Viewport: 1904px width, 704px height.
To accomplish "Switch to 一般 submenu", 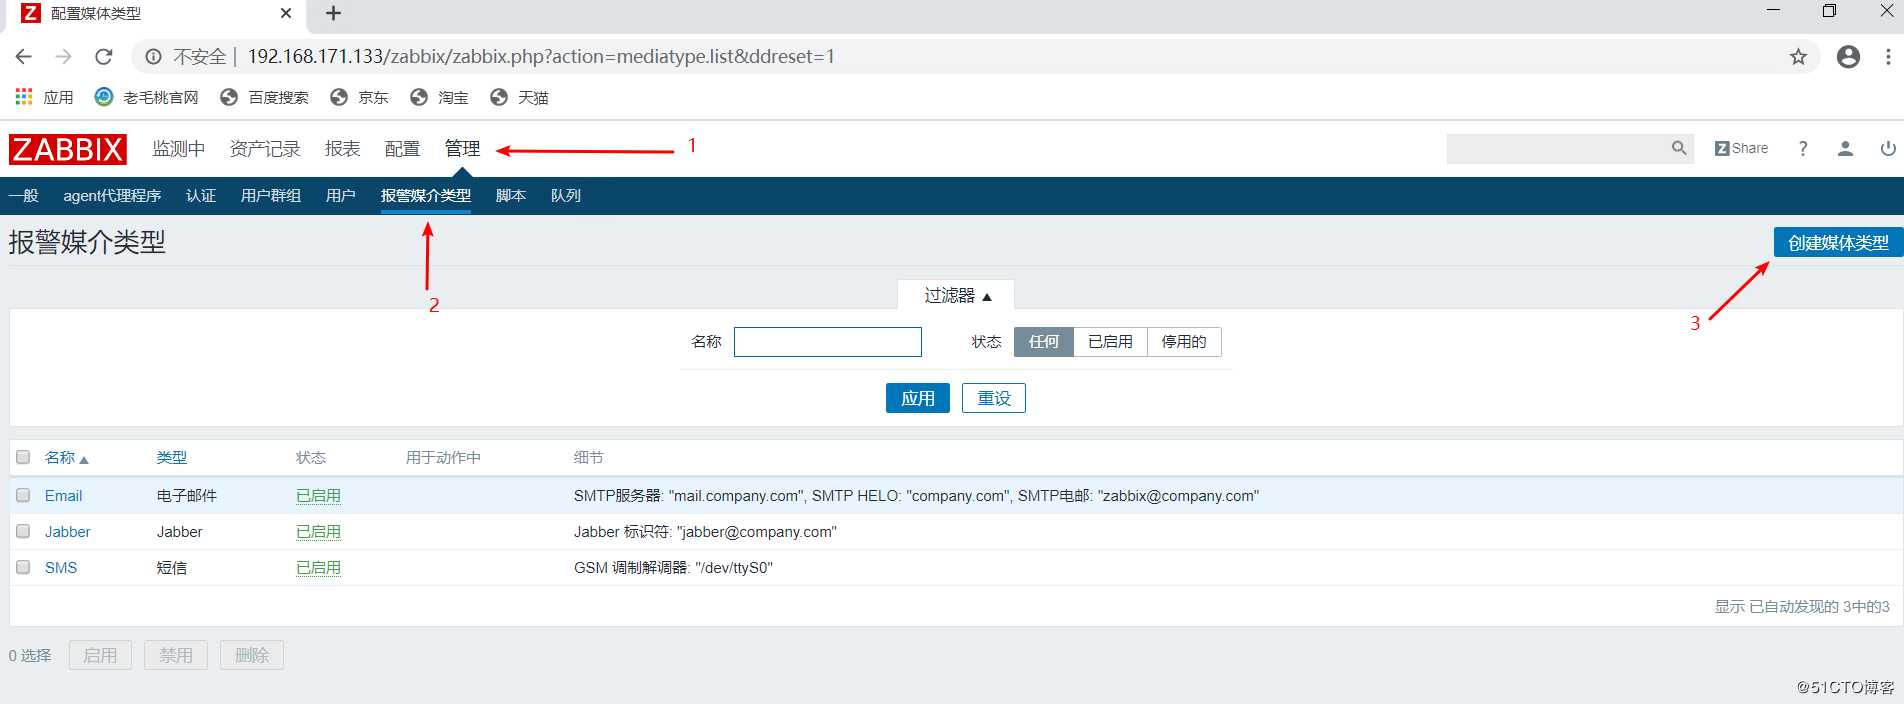I will [23, 196].
